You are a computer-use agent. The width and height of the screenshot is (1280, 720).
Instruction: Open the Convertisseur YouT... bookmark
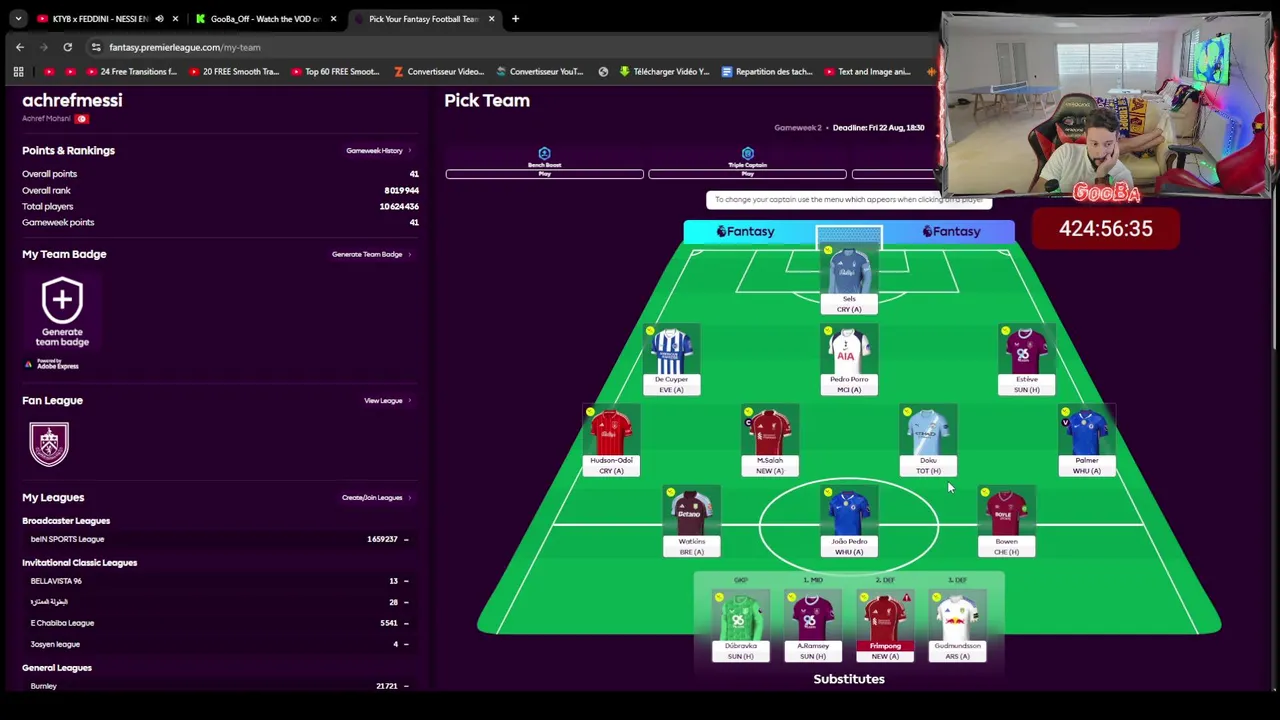click(x=540, y=71)
